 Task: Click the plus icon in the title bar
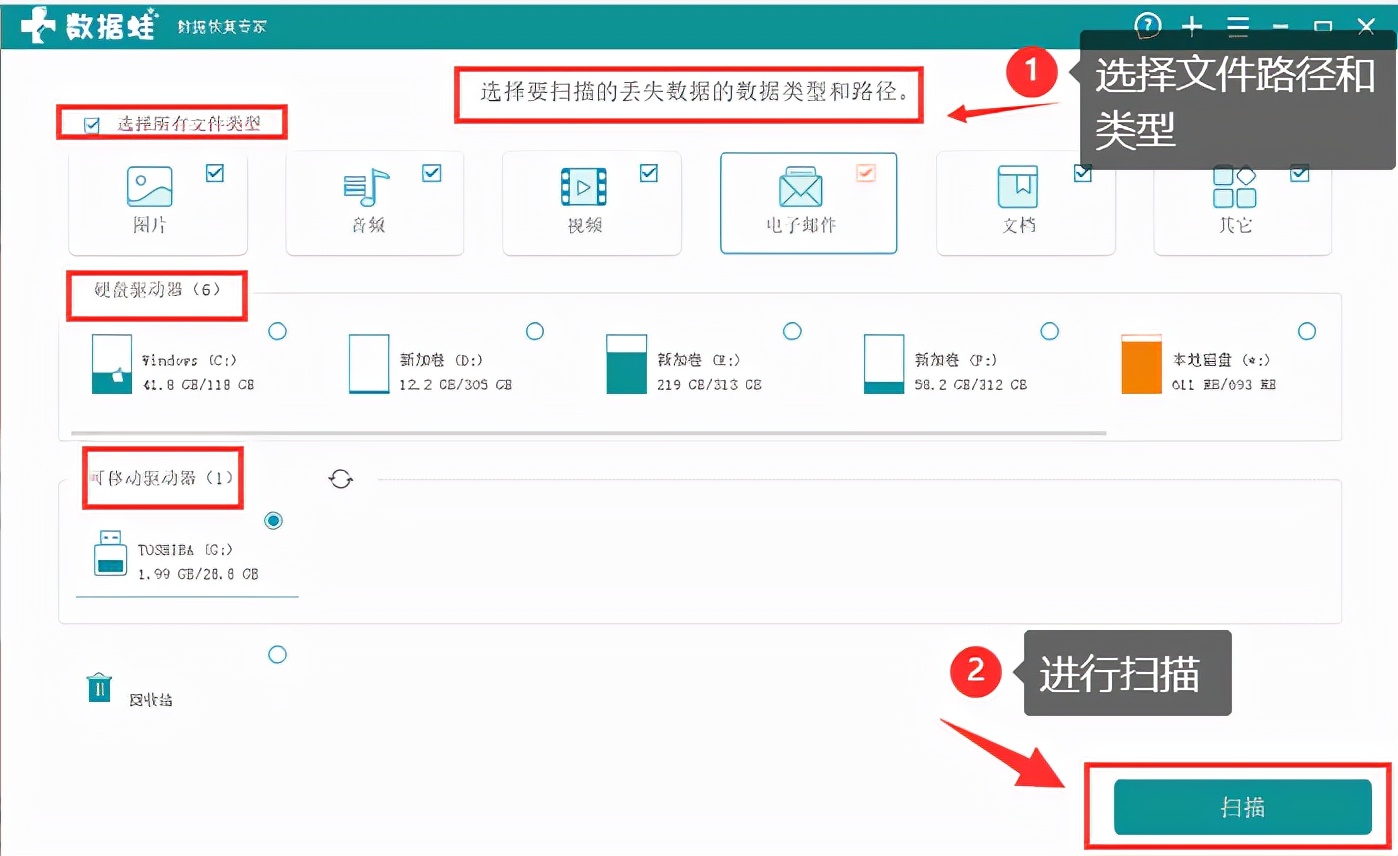click(1192, 26)
